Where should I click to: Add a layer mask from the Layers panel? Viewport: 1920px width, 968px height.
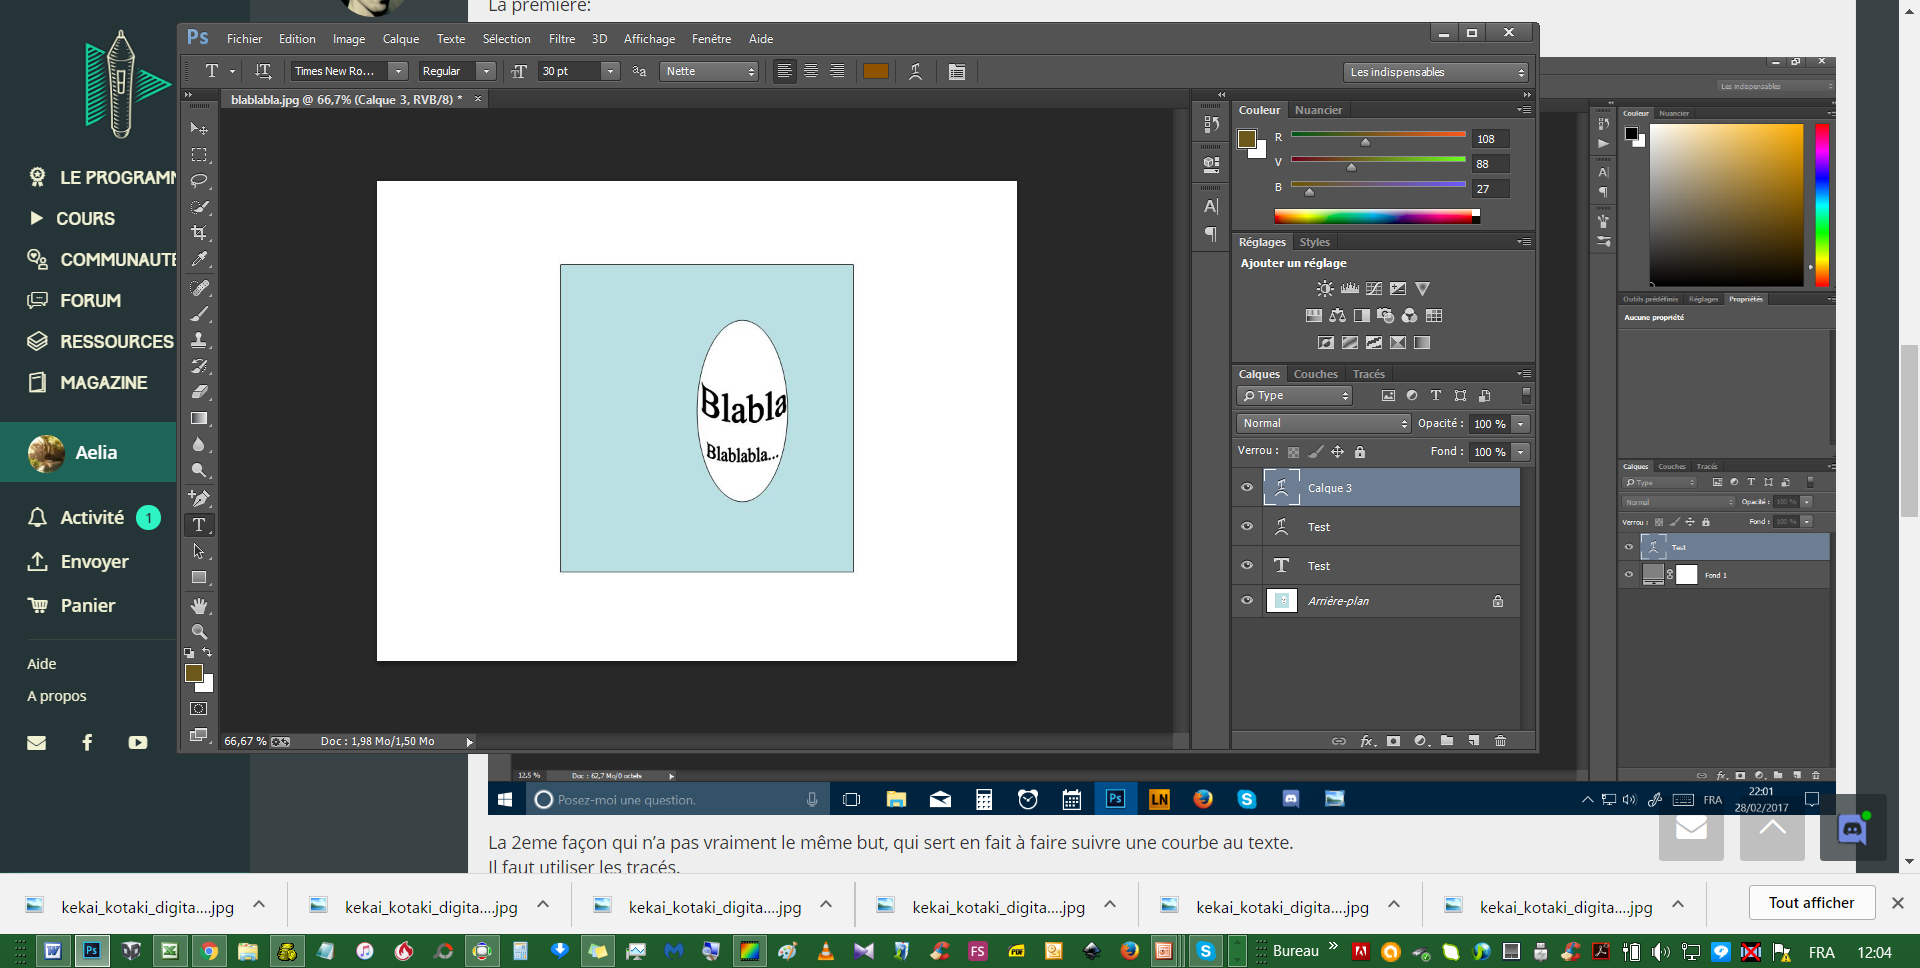[1394, 741]
